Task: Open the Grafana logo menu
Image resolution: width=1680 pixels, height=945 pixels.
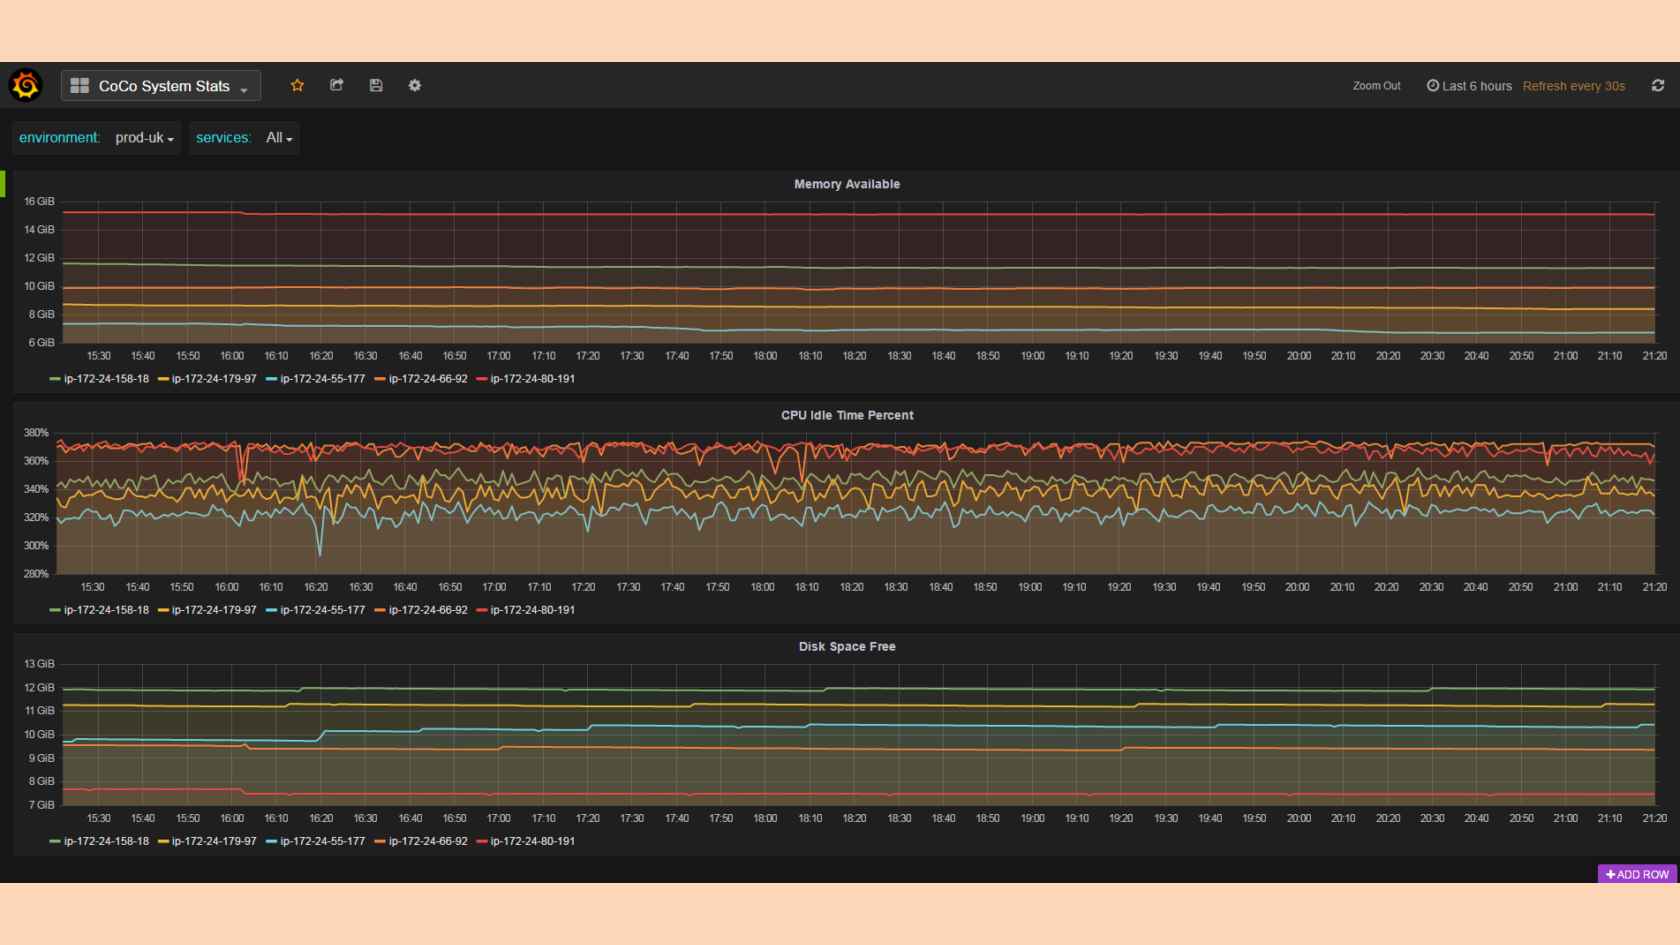Action: pos(26,86)
